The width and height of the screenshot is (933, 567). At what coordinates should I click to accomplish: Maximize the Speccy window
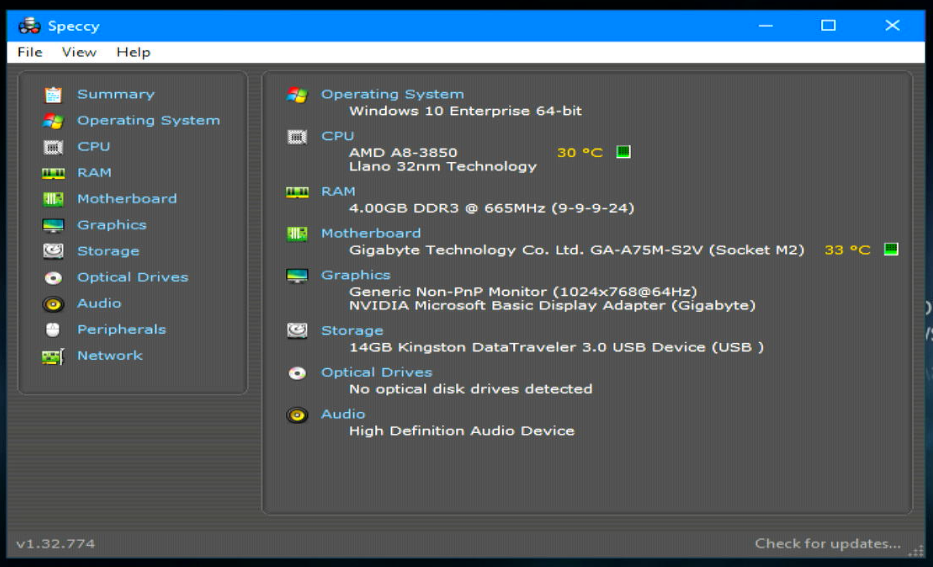(828, 26)
